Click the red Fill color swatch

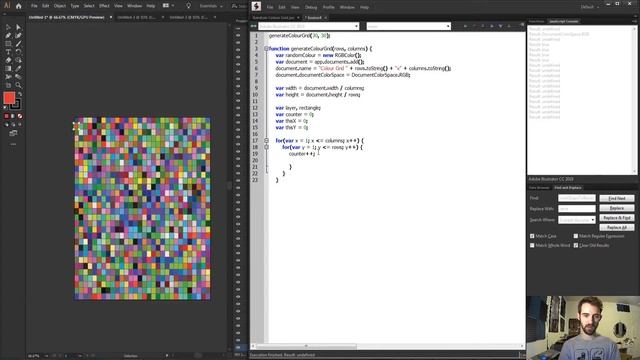(9, 98)
